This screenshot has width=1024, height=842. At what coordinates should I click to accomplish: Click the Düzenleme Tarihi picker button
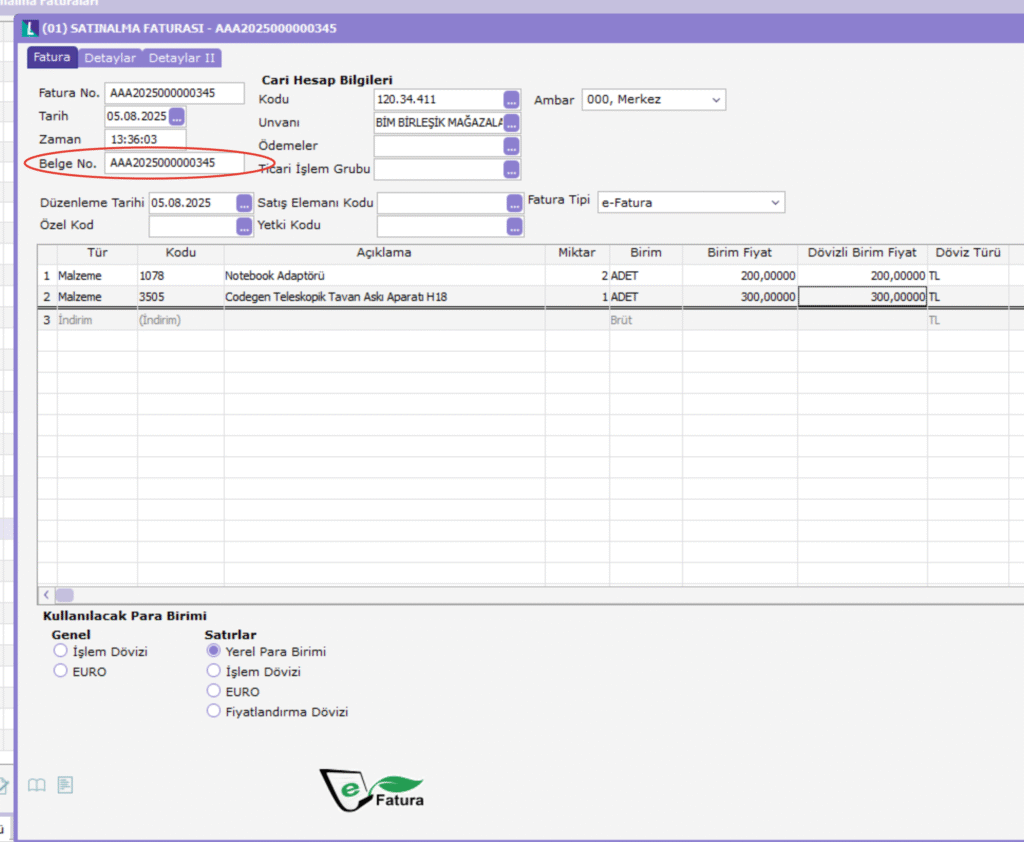point(244,203)
